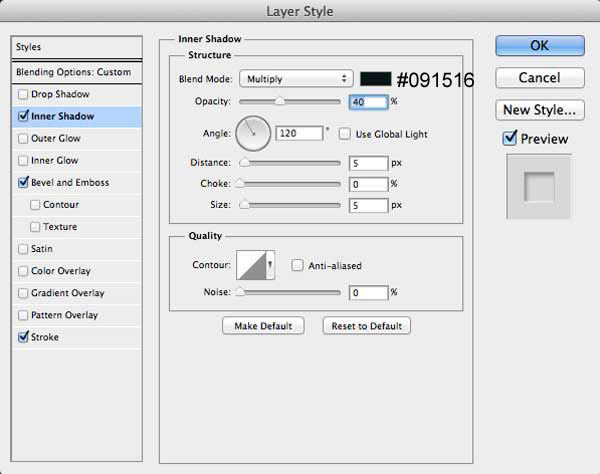Open the Contour curve picker thumbnail
This screenshot has width=600, height=474.
click(251, 265)
